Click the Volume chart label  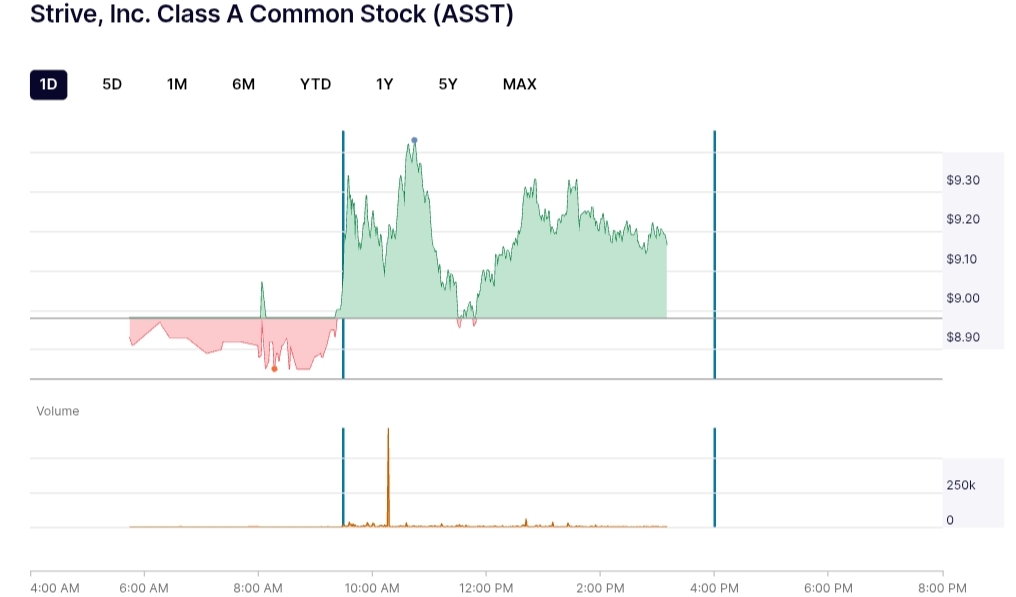tap(58, 411)
